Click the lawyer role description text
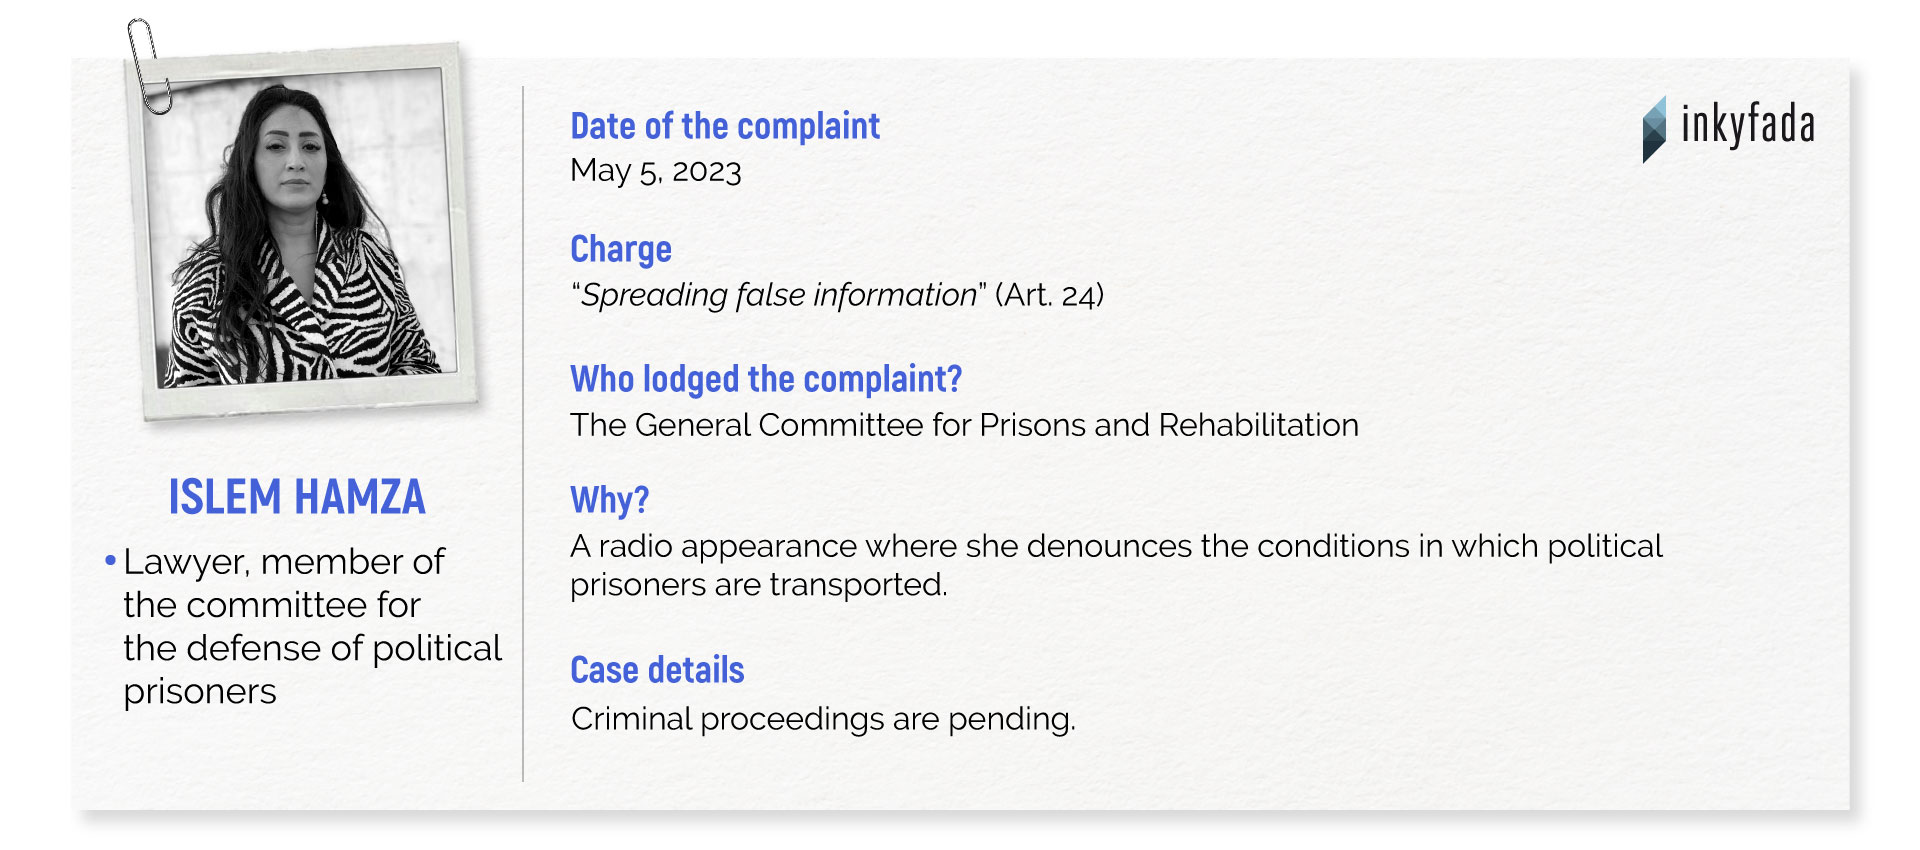This screenshot has width=1920, height=850. [x=312, y=626]
